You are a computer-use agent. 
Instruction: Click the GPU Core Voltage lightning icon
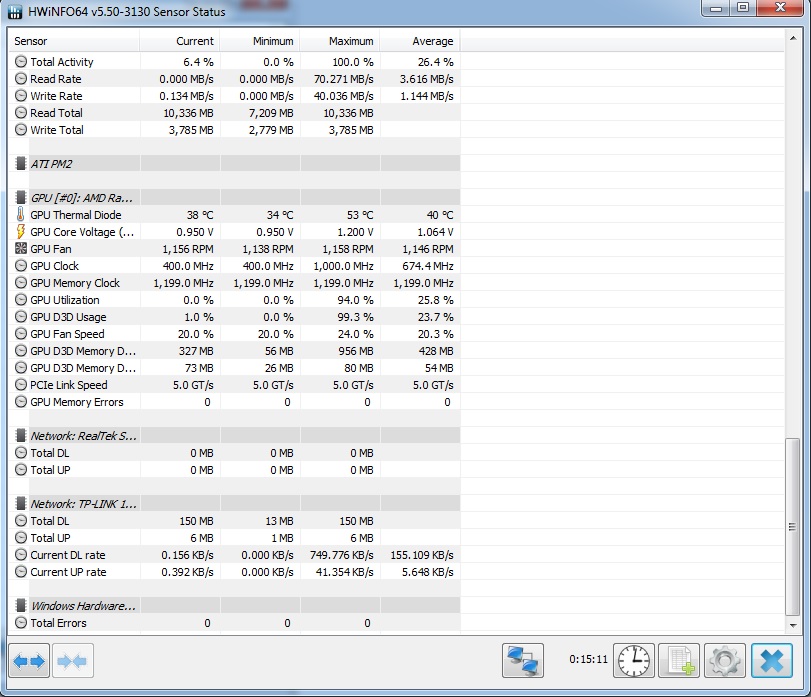coord(21,232)
